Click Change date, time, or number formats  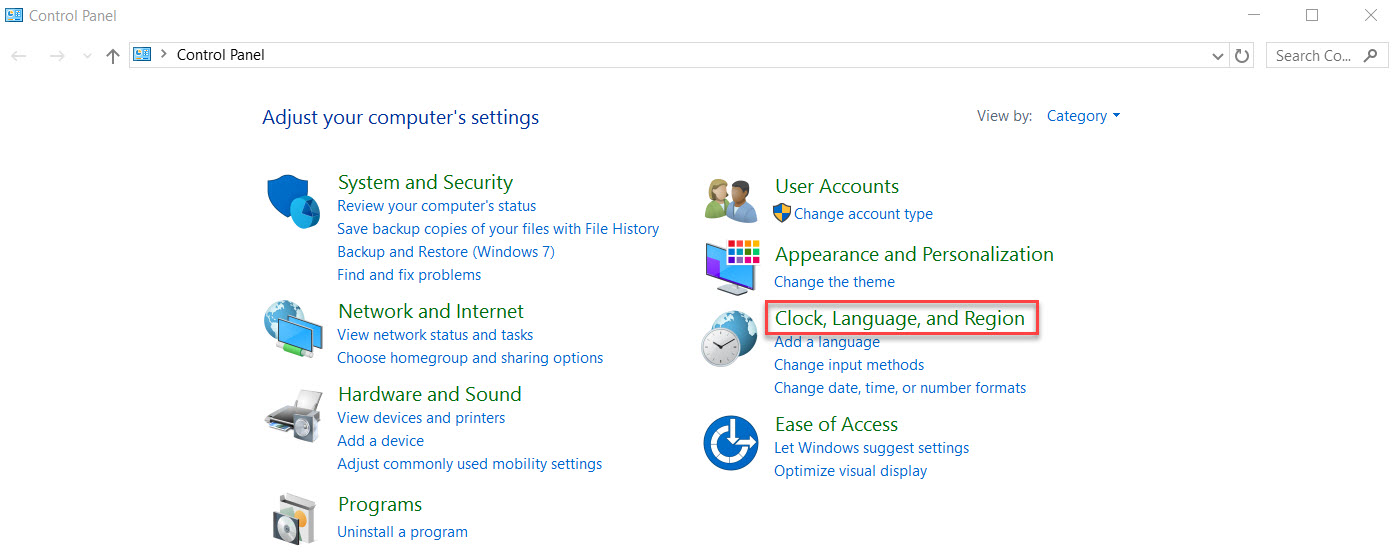pos(900,388)
